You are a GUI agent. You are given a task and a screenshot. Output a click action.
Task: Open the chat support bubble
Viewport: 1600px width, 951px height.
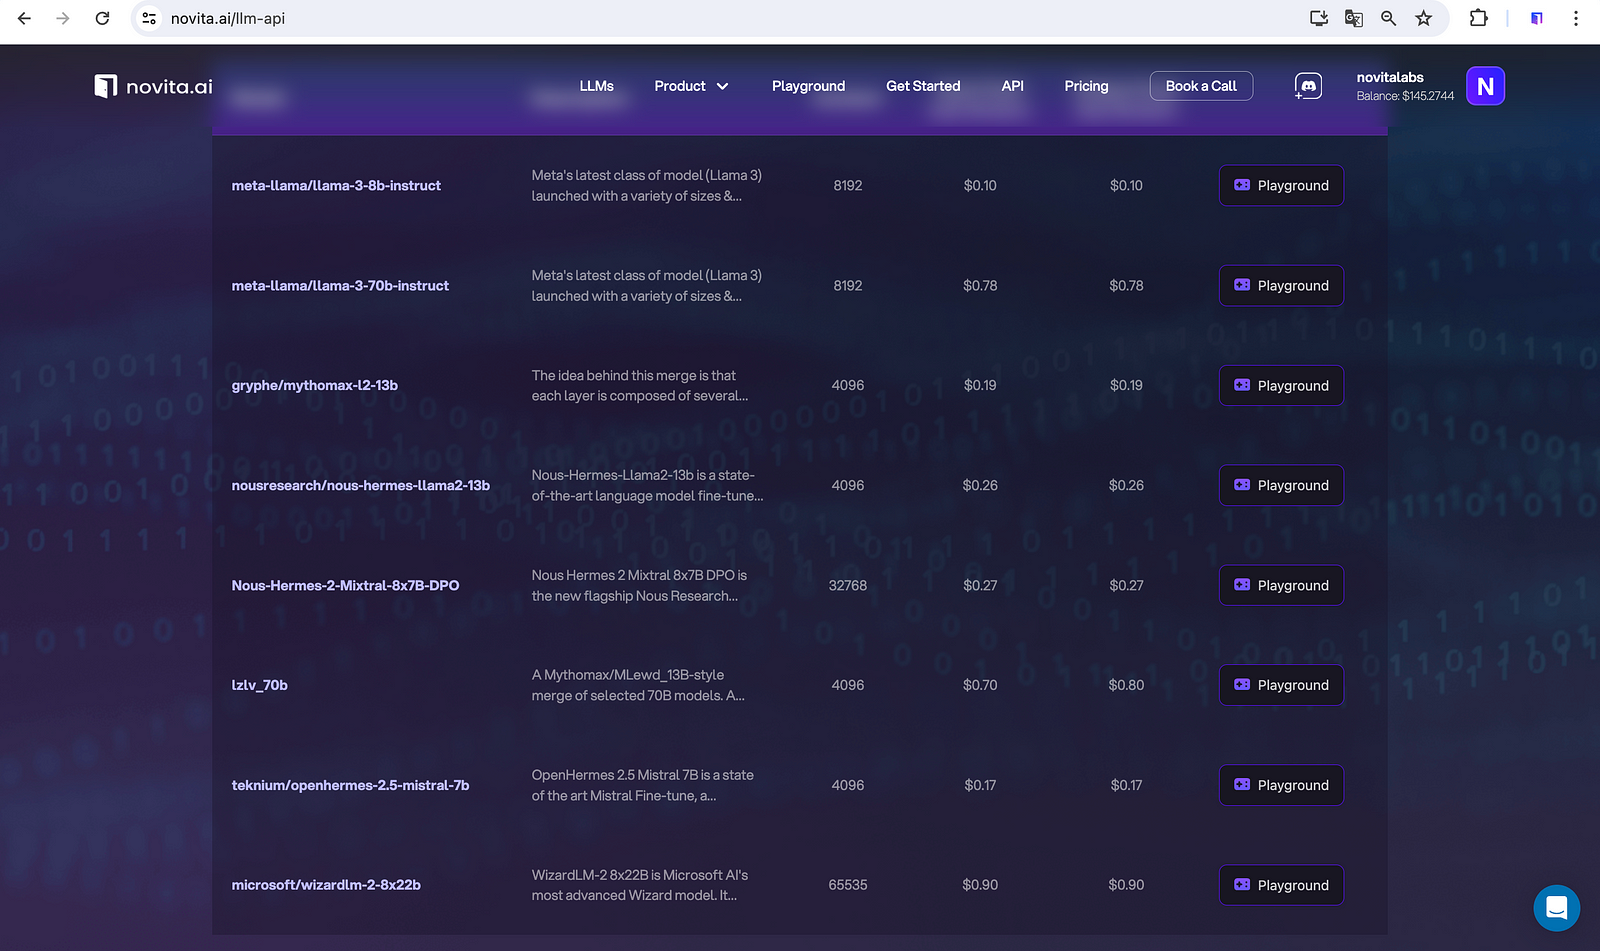click(x=1557, y=908)
